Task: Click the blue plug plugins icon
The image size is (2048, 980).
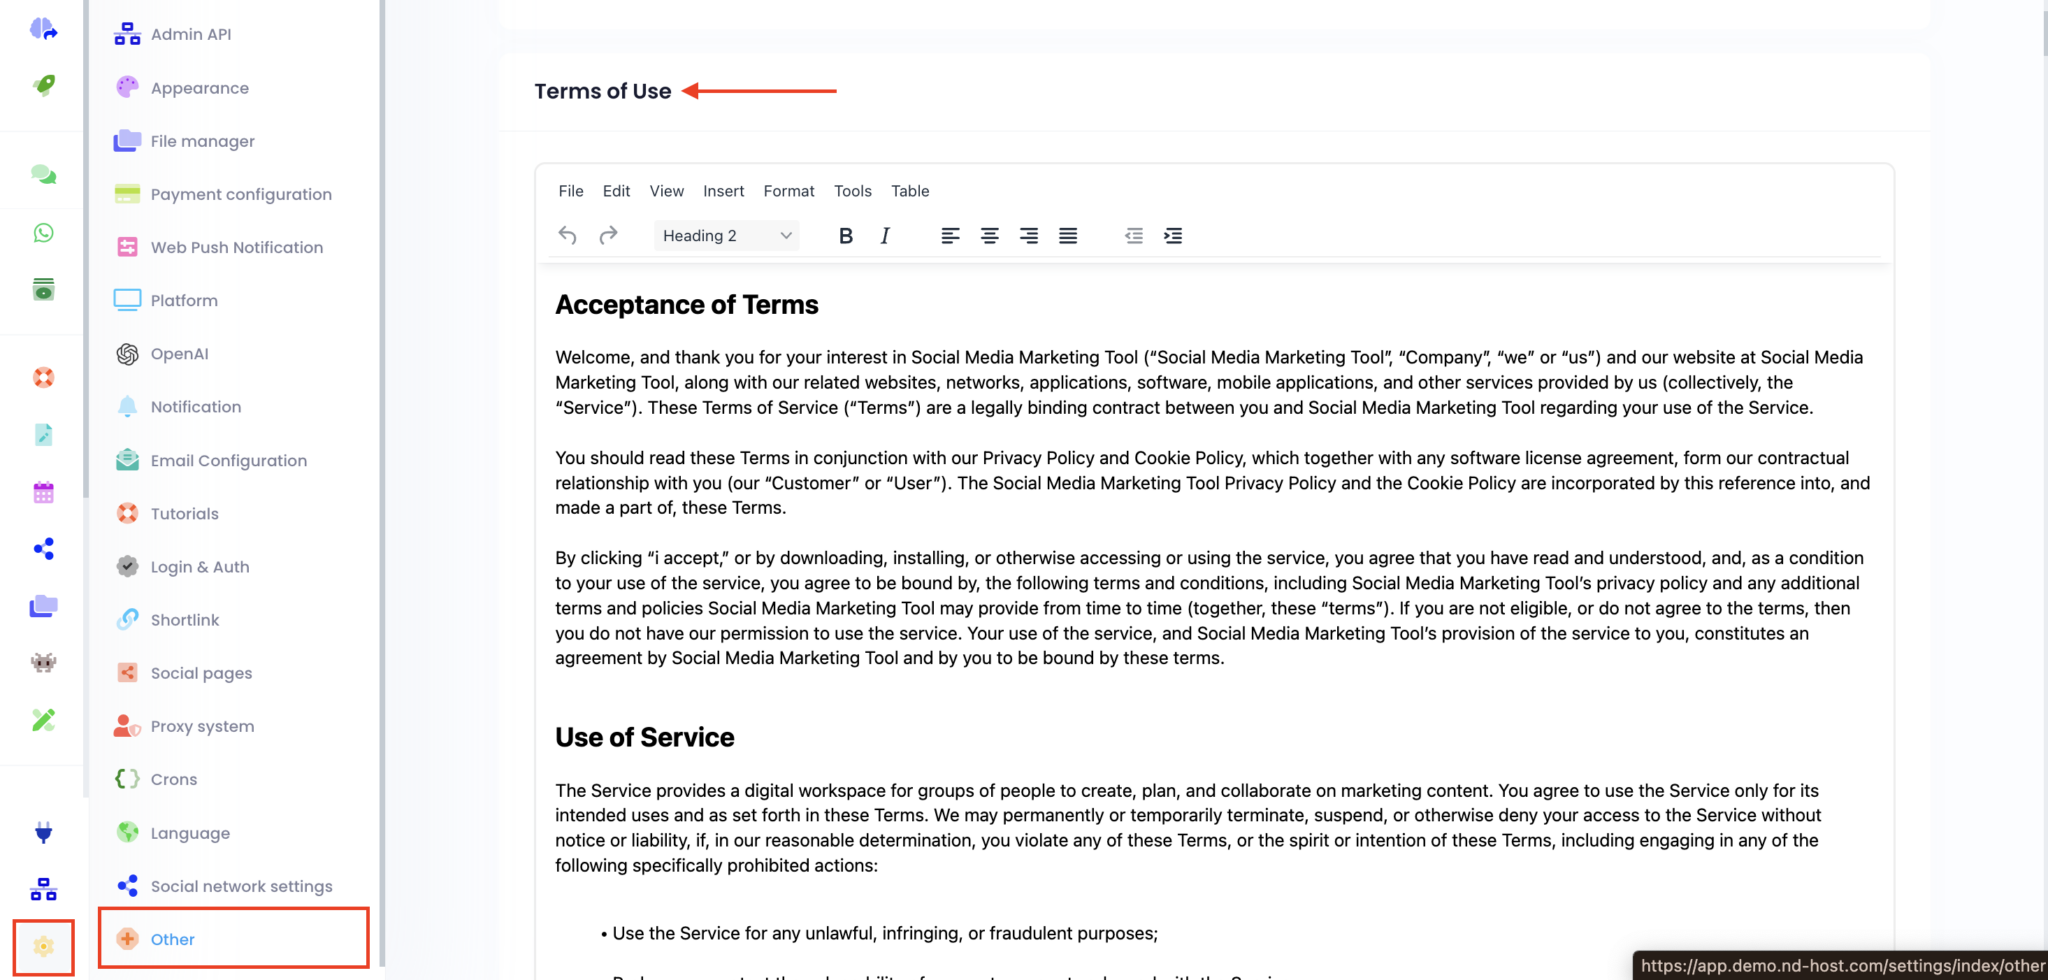Action: click(43, 833)
